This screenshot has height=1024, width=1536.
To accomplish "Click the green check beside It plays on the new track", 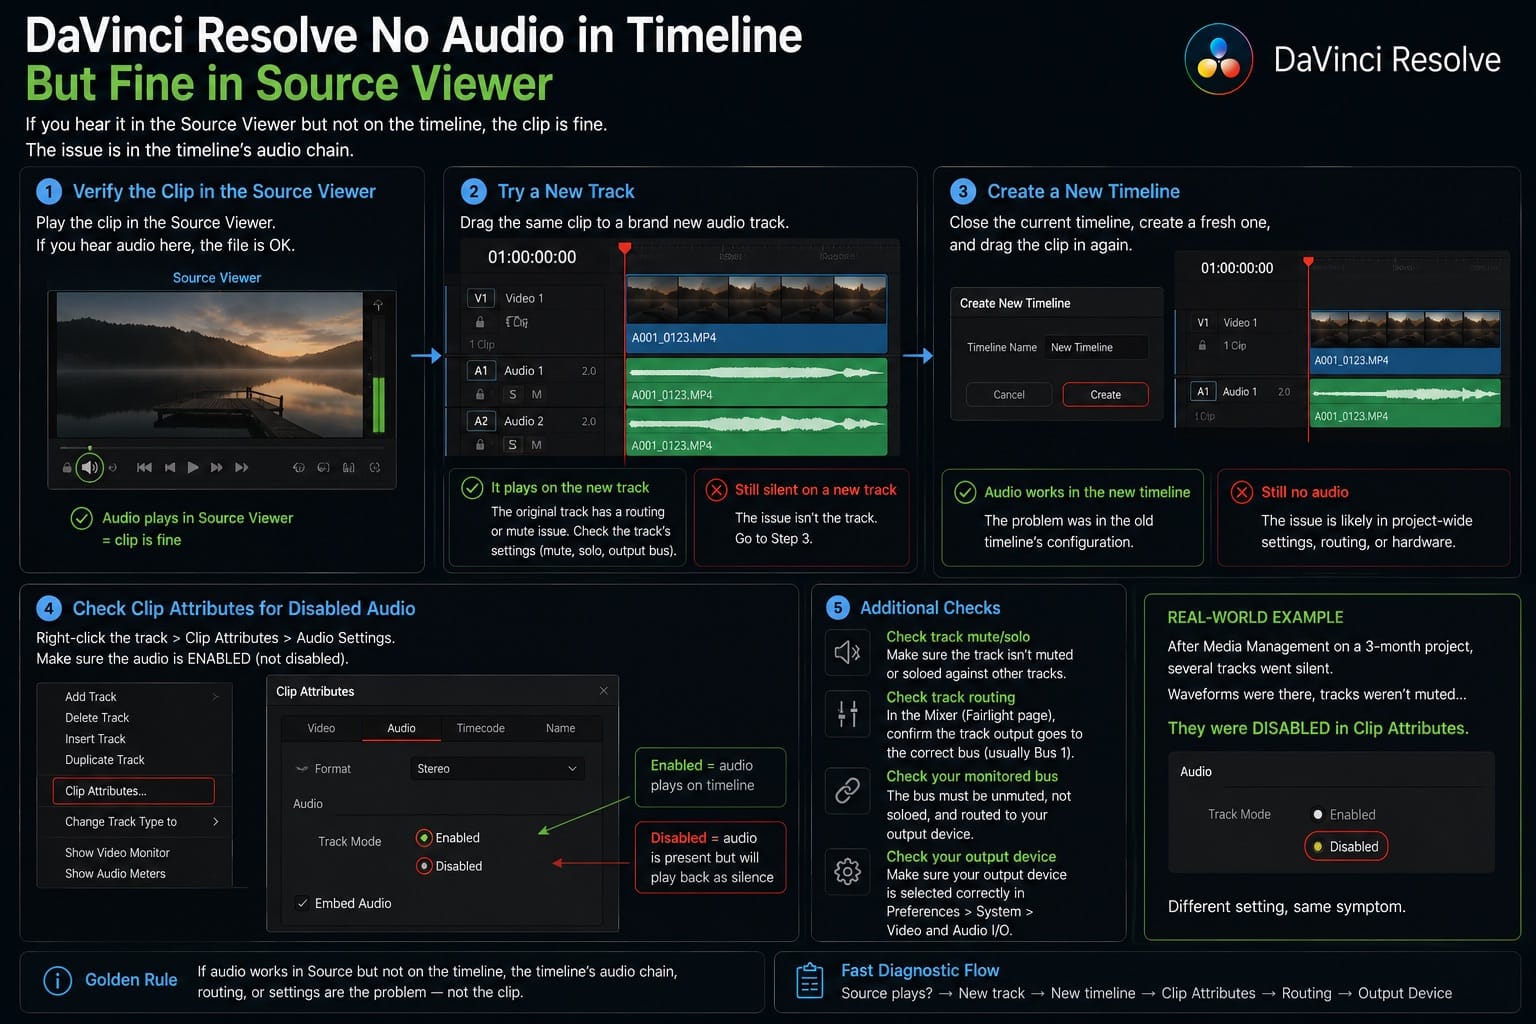I will point(472,488).
